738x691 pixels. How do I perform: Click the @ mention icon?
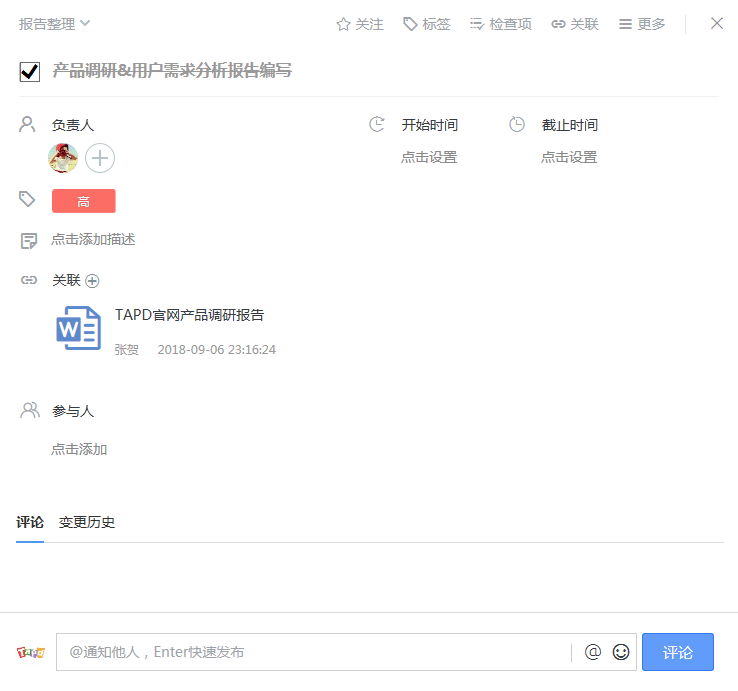(593, 652)
